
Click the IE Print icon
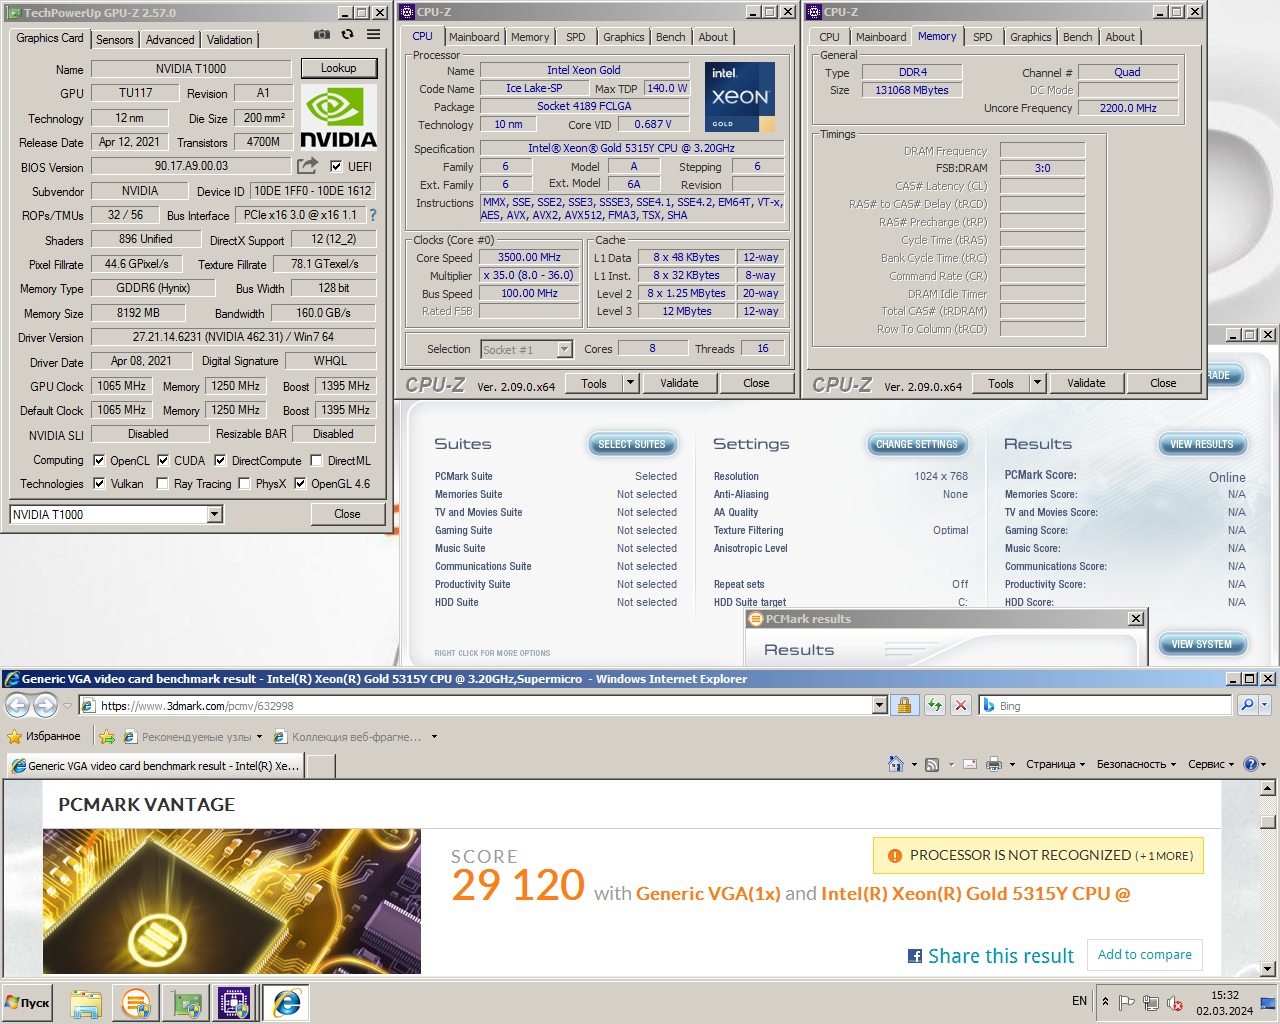tap(993, 764)
